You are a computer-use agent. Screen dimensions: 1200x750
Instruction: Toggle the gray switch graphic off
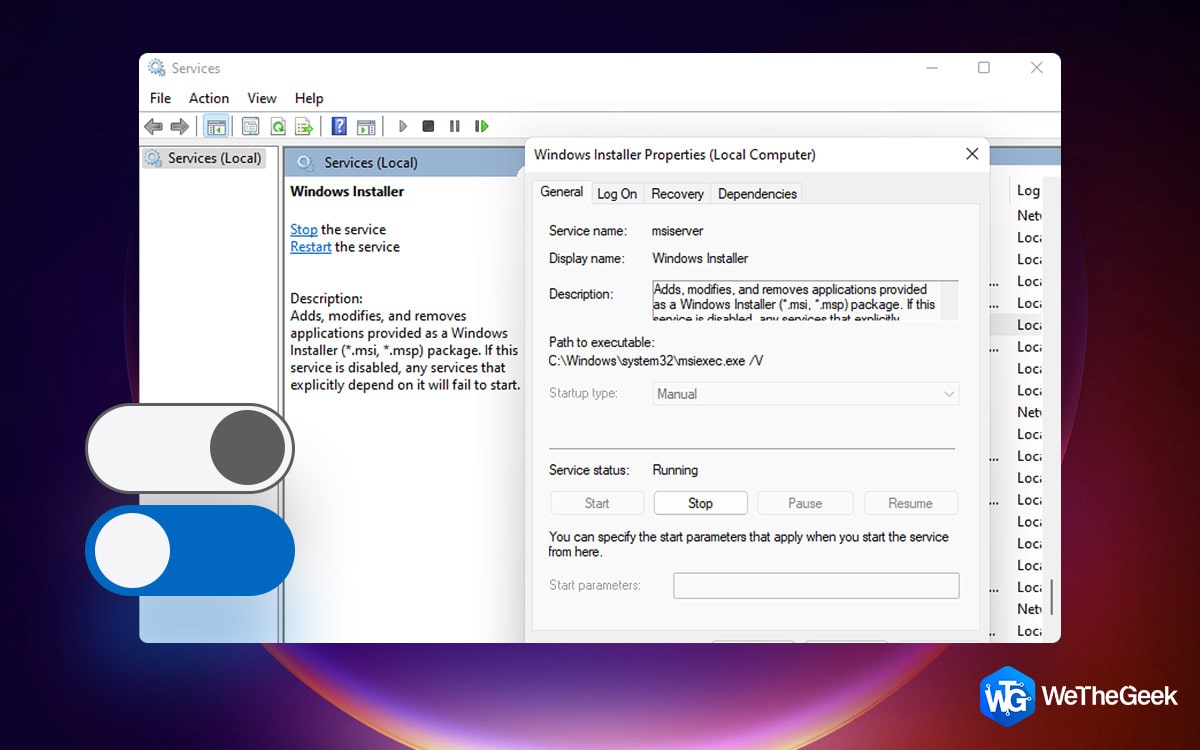pyautogui.click(x=245, y=448)
